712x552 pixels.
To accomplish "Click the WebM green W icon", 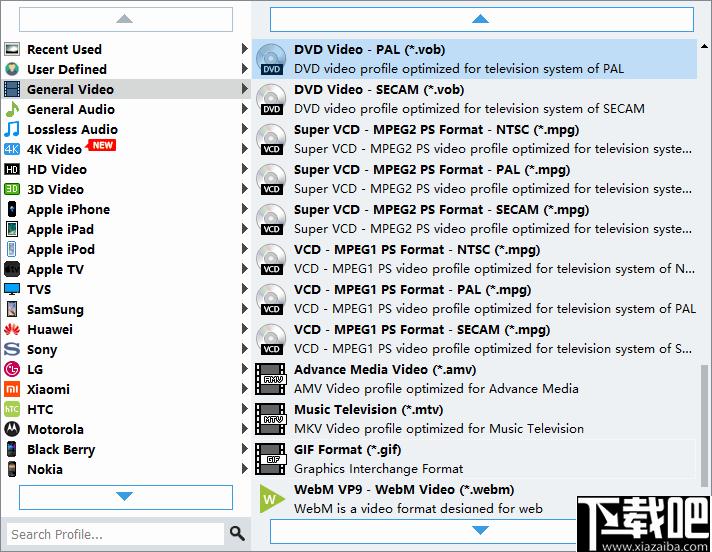I will coord(272,499).
